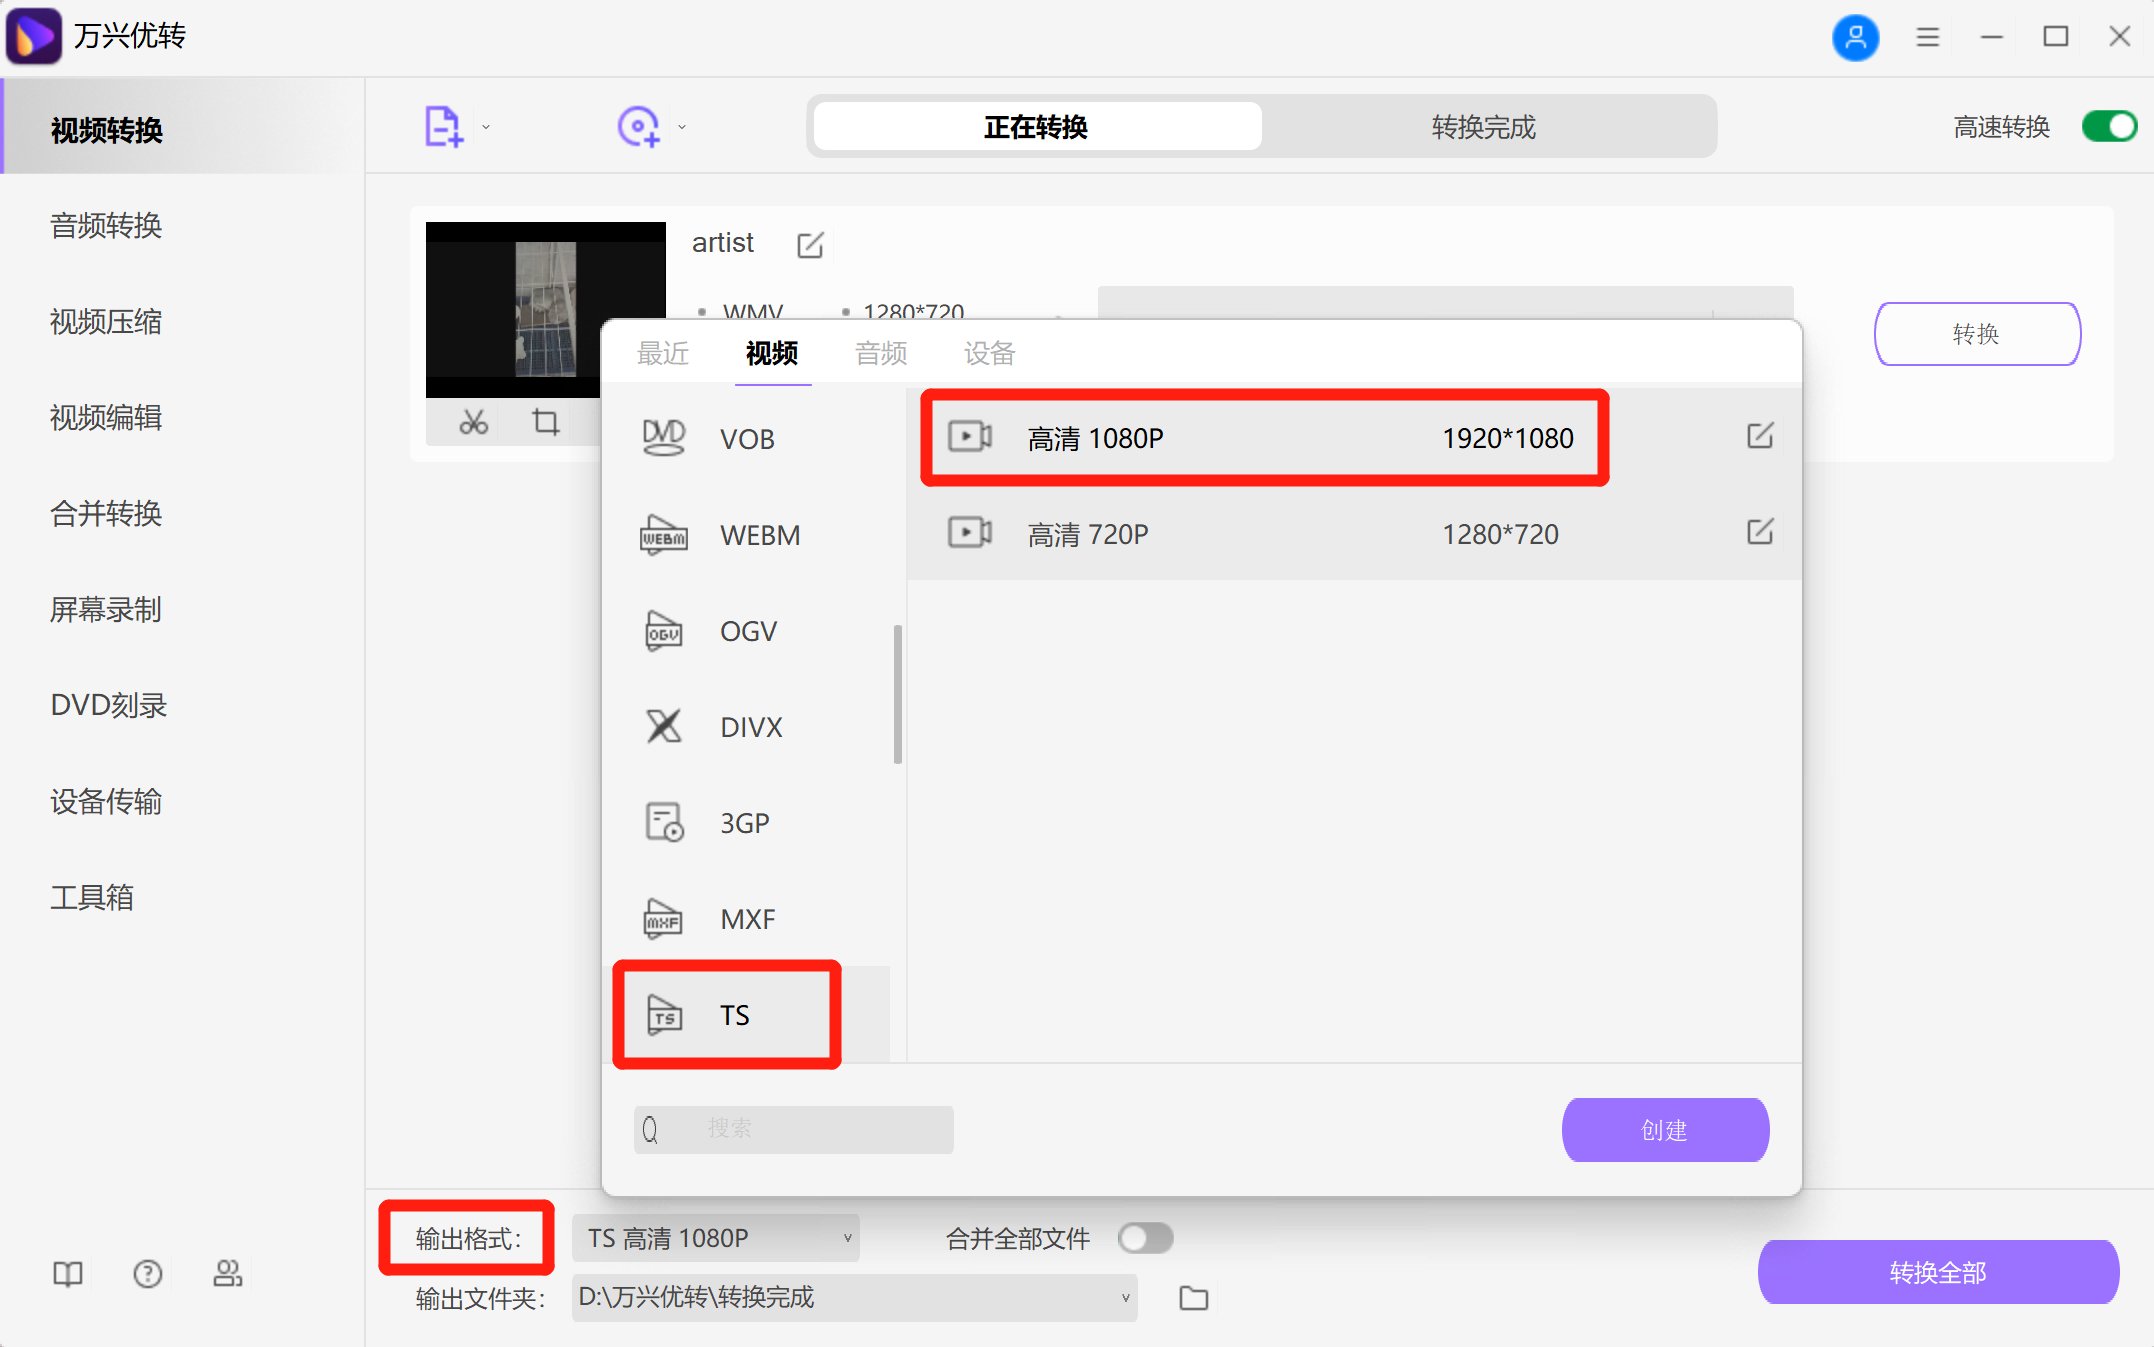
Task: Switch to the 转换完成 tab
Action: [1482, 127]
